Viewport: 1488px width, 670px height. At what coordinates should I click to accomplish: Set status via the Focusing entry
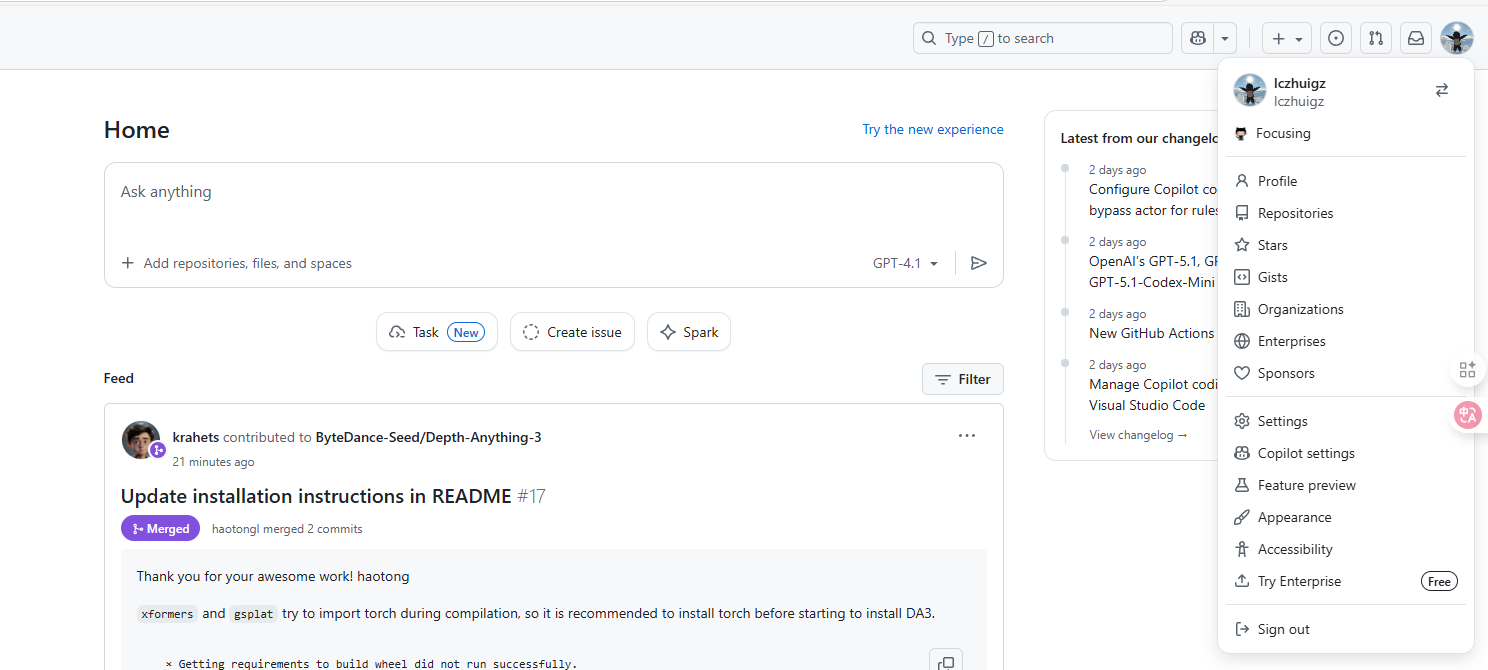(1282, 133)
